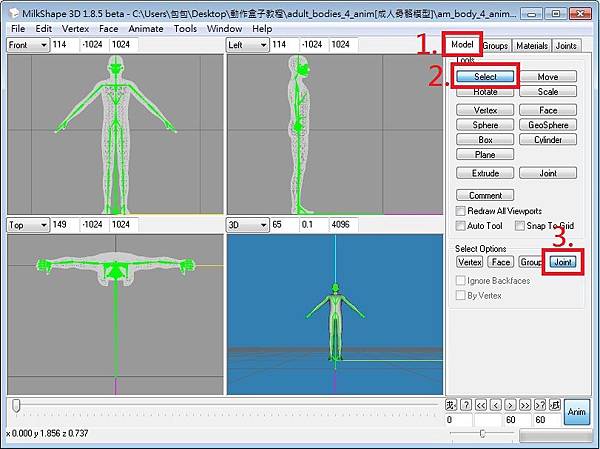The image size is (600, 449).
Task: Click the MilkShape application icon in title bar
Action: 14,14
